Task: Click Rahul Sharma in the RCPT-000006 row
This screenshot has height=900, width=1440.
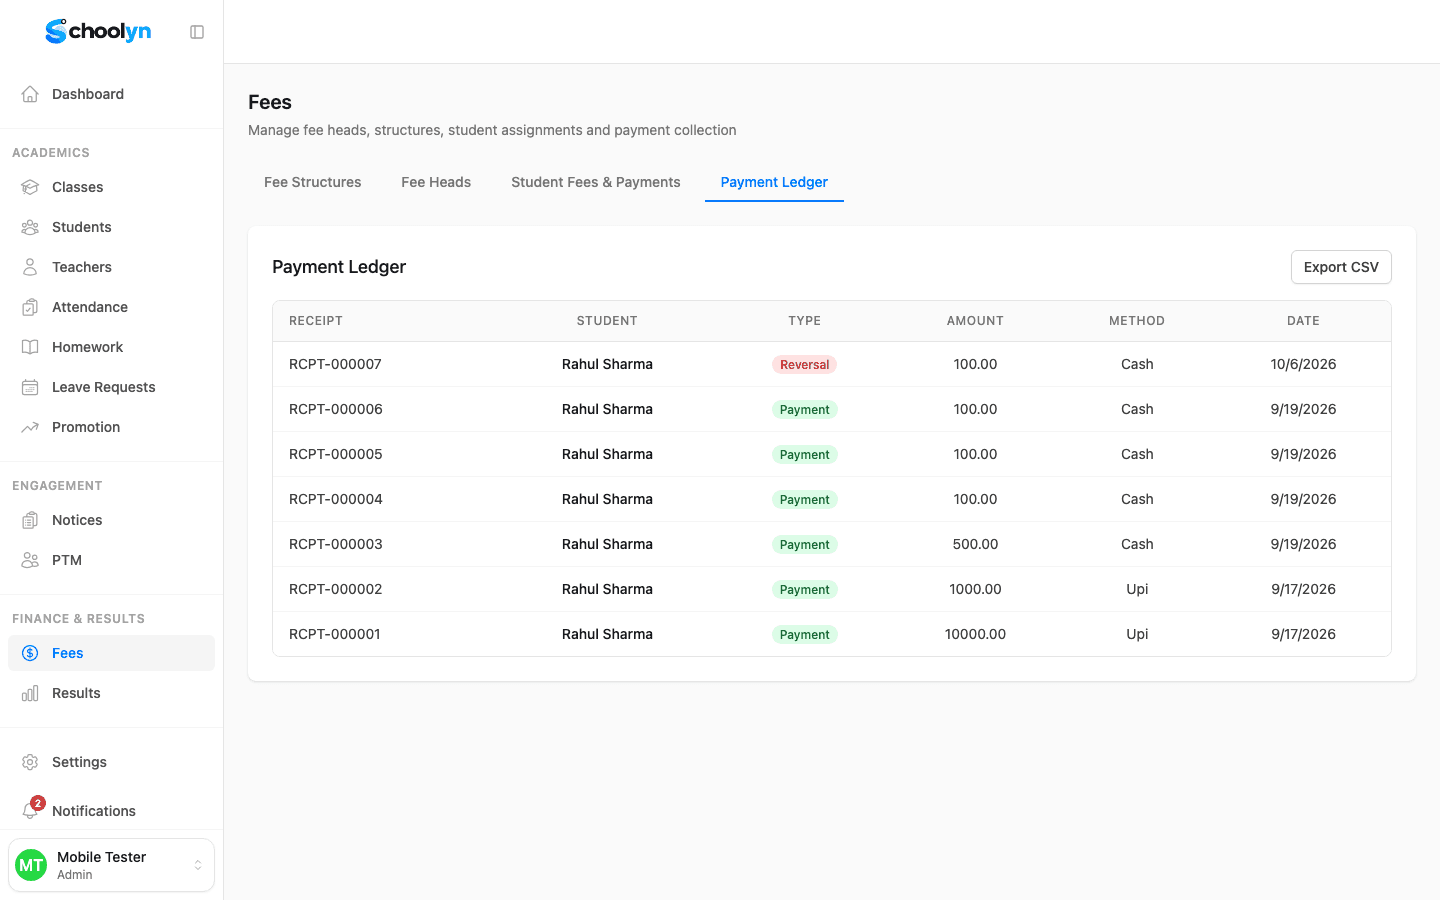Action: (607, 409)
